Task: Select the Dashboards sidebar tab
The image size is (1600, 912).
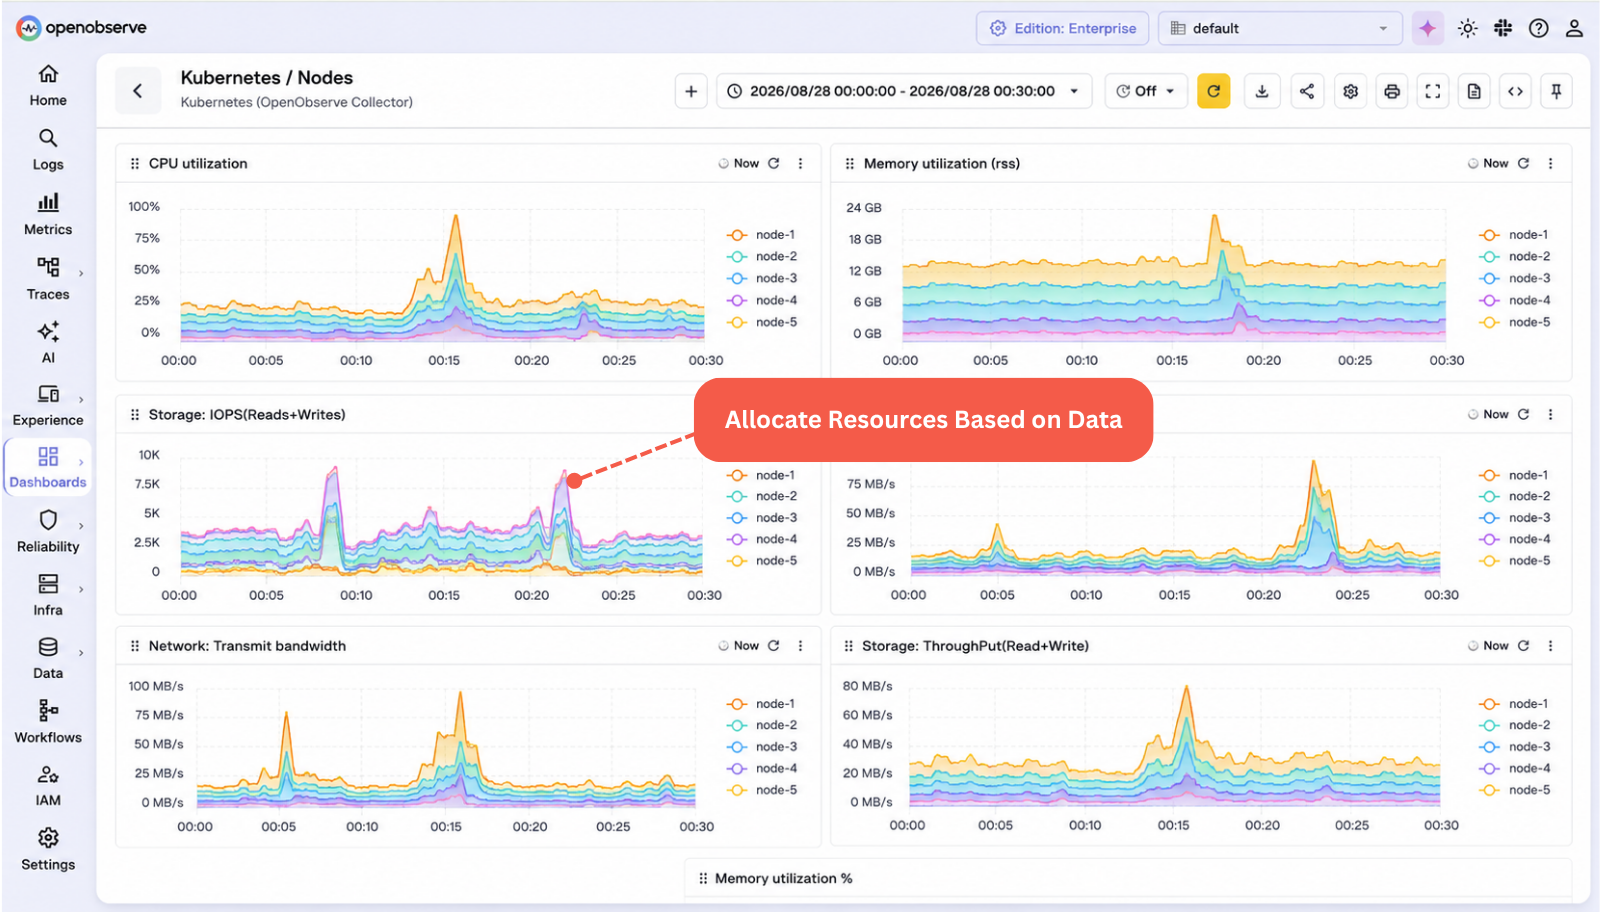Action: click(x=48, y=468)
